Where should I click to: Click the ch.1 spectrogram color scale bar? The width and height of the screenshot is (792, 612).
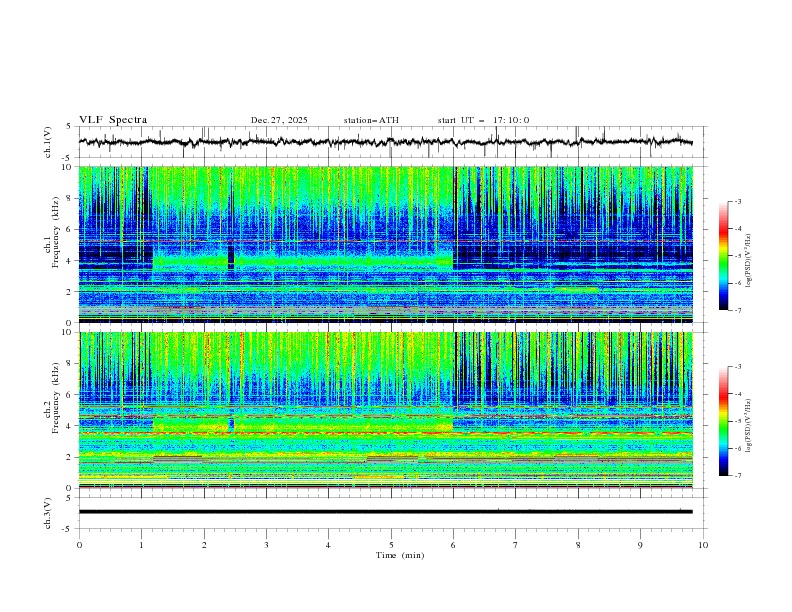724,256
